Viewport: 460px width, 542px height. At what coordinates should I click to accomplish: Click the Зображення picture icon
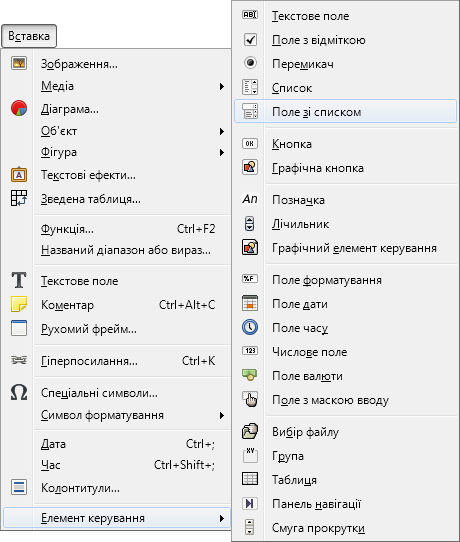click(19, 63)
